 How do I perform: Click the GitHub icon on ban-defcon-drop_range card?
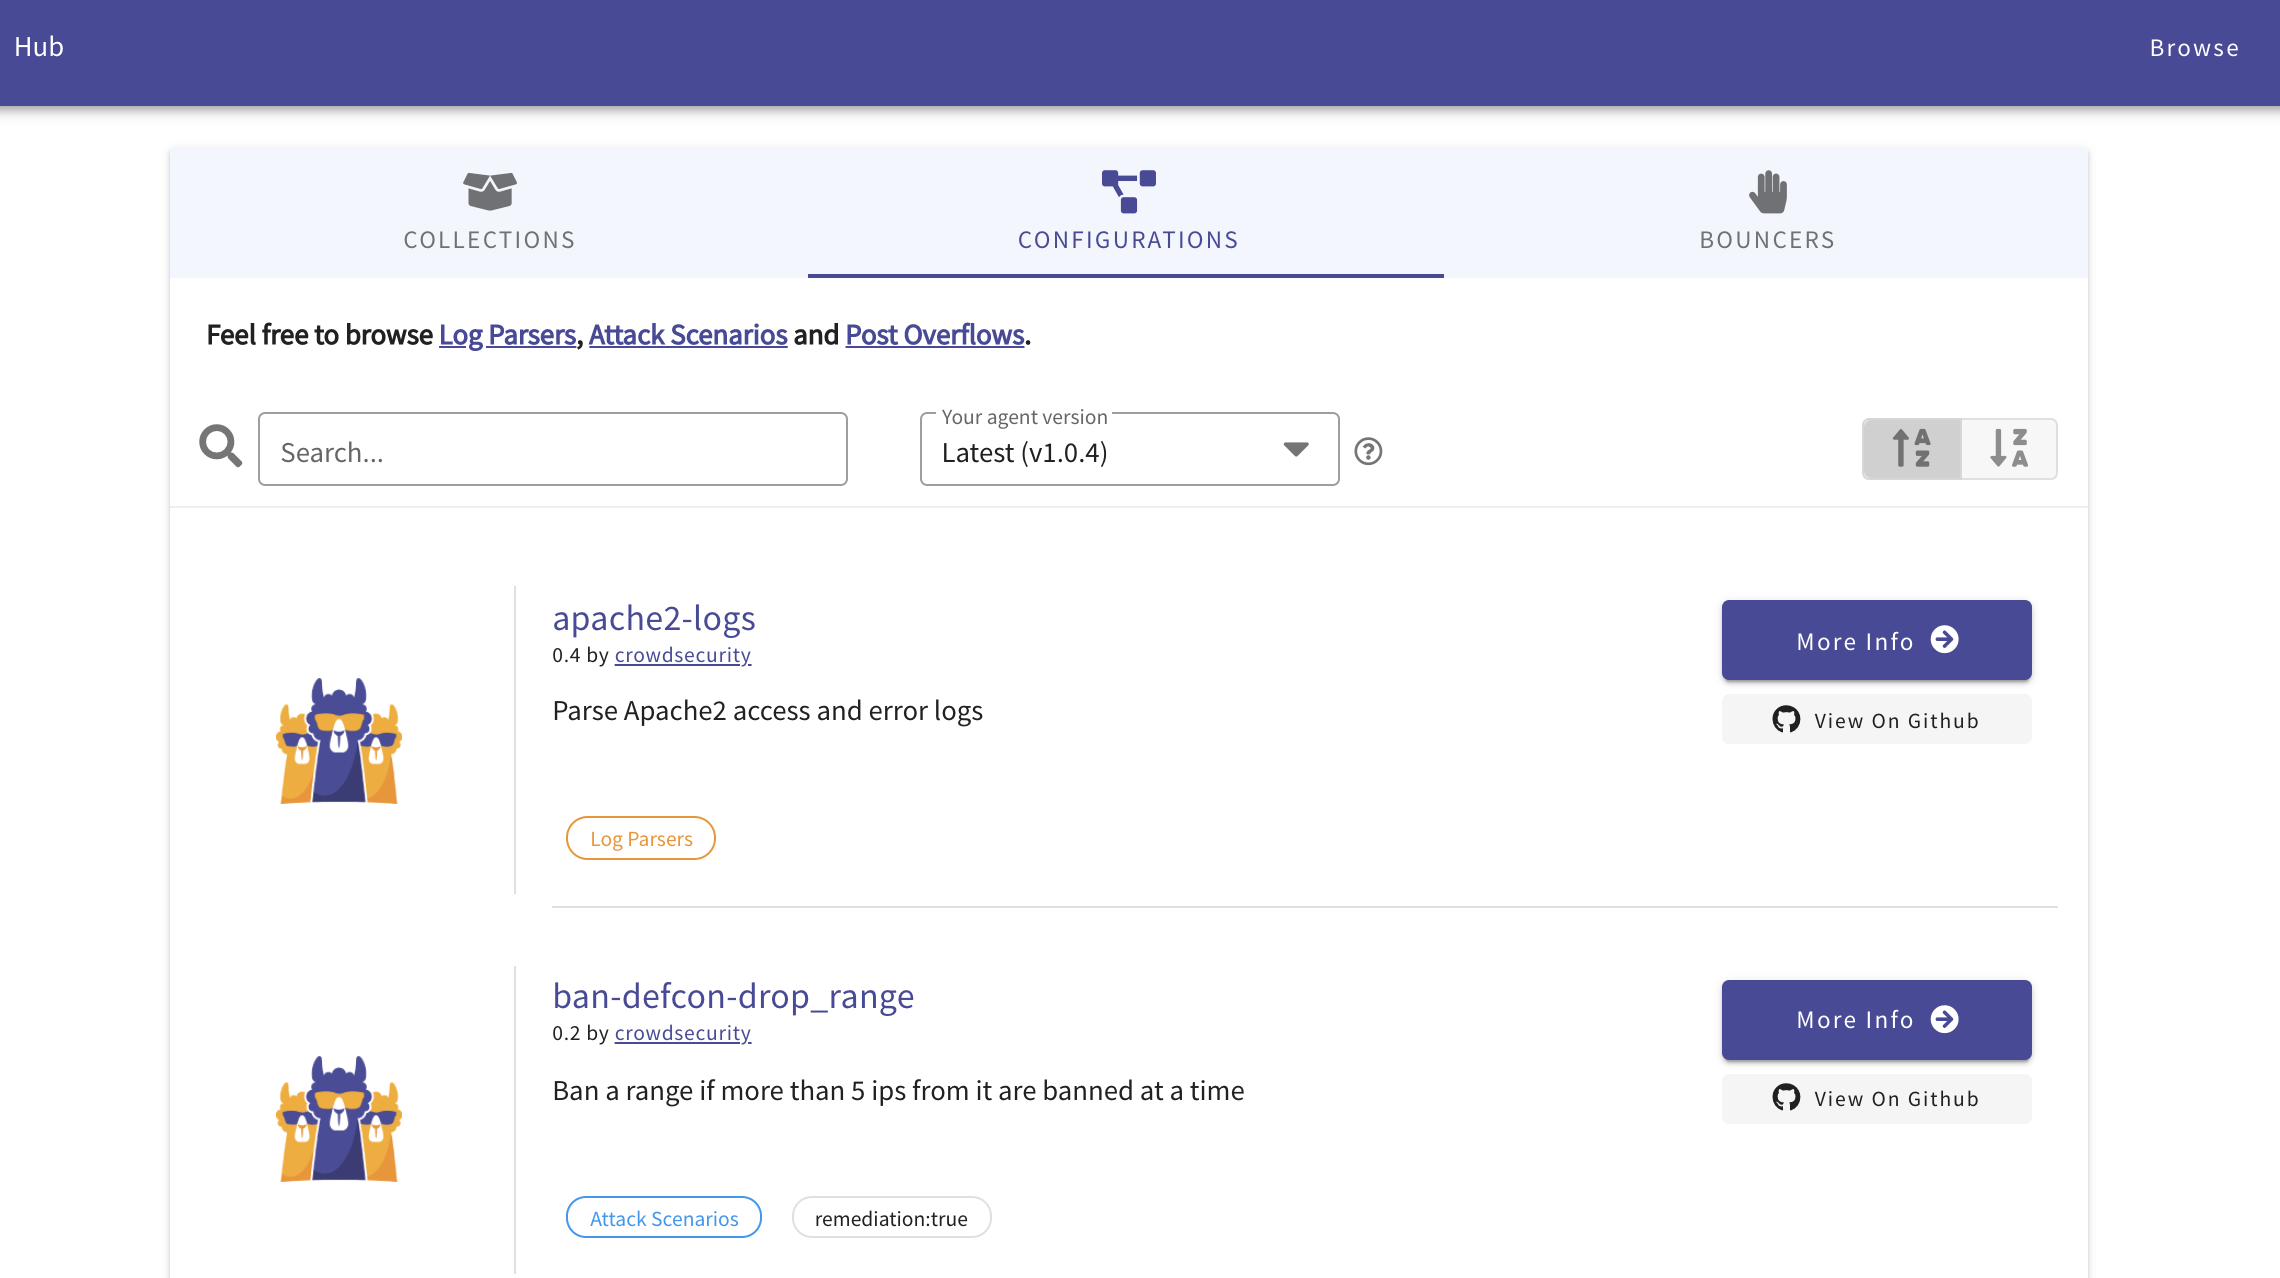click(1787, 1098)
